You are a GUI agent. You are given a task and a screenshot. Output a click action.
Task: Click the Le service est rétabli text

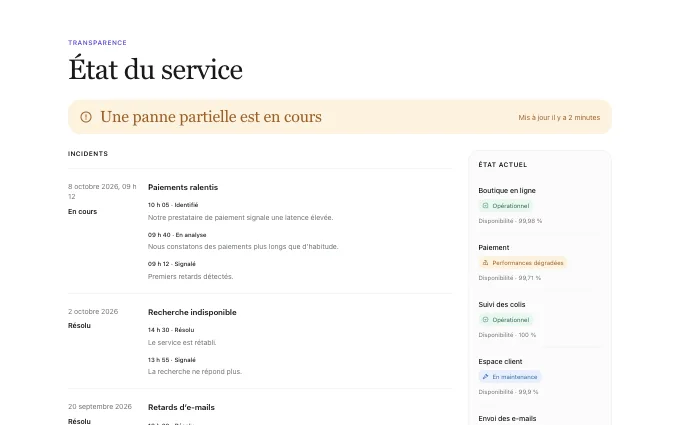point(182,342)
